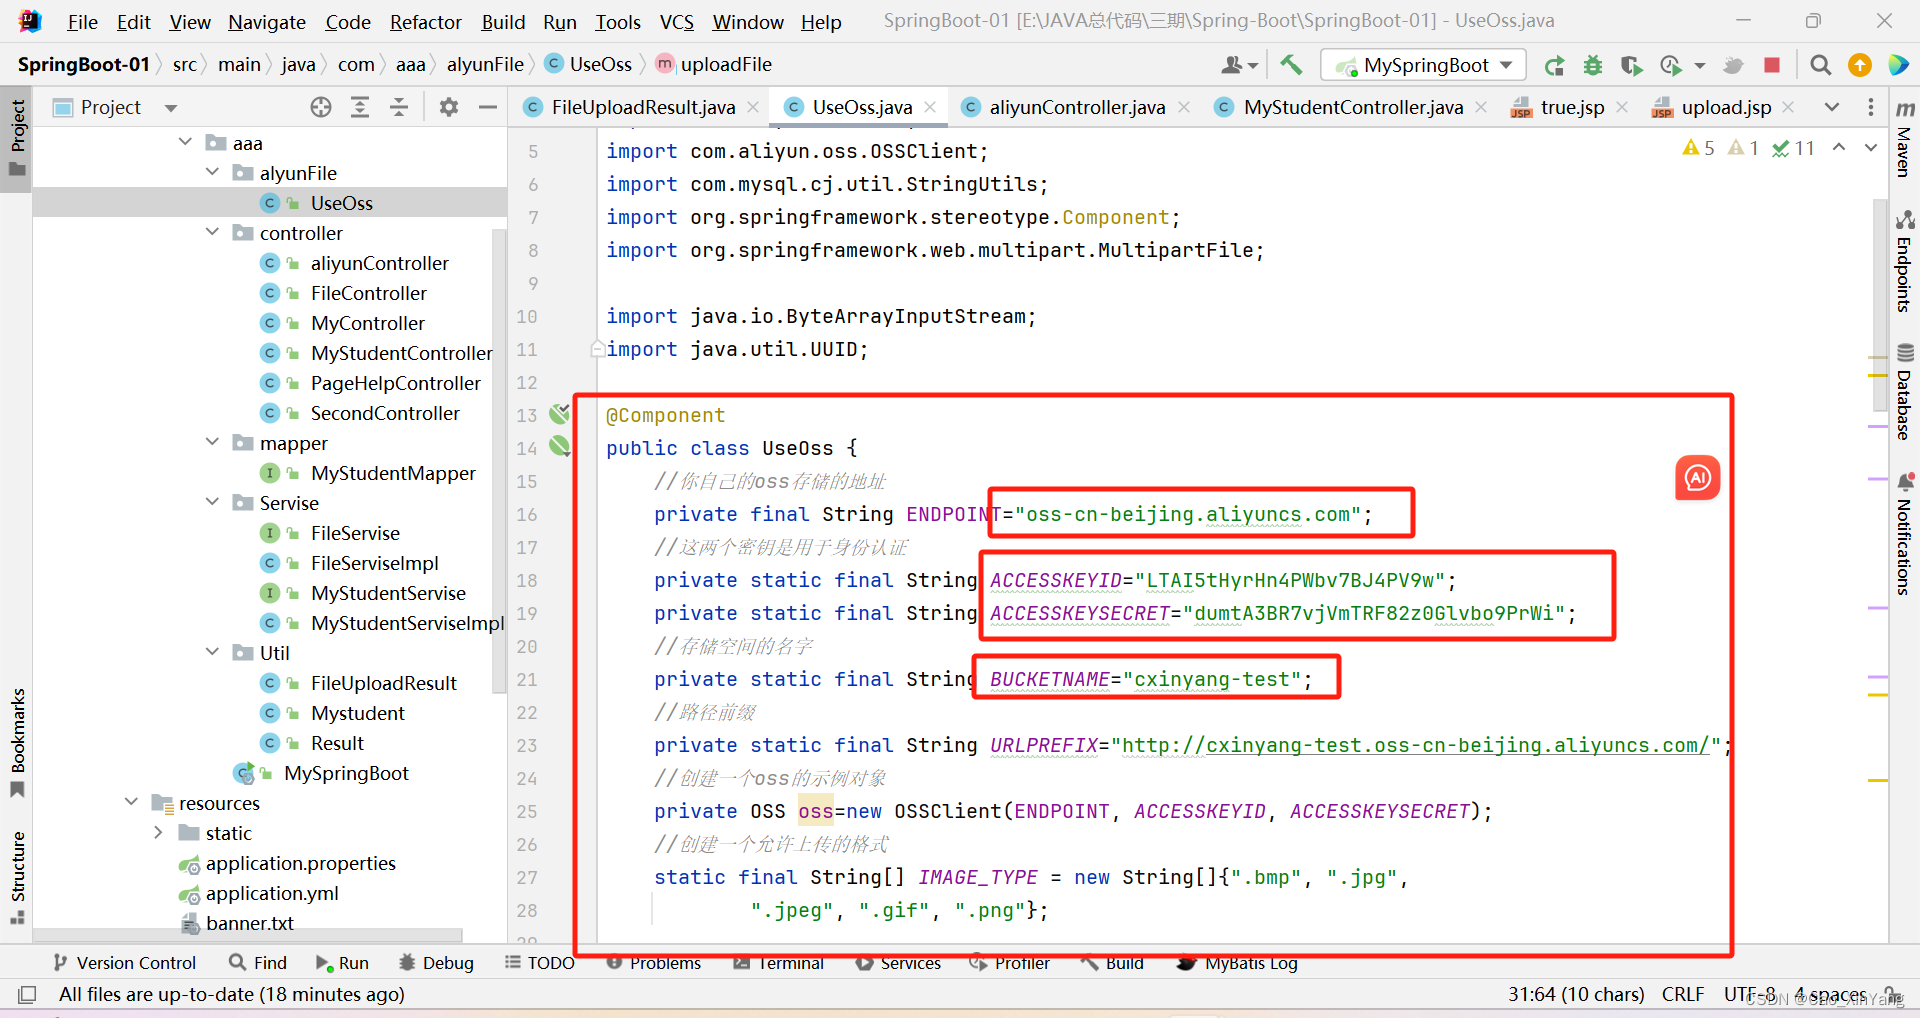
Task: Open the Notifications tool window
Action: pyautogui.click(x=1905, y=533)
